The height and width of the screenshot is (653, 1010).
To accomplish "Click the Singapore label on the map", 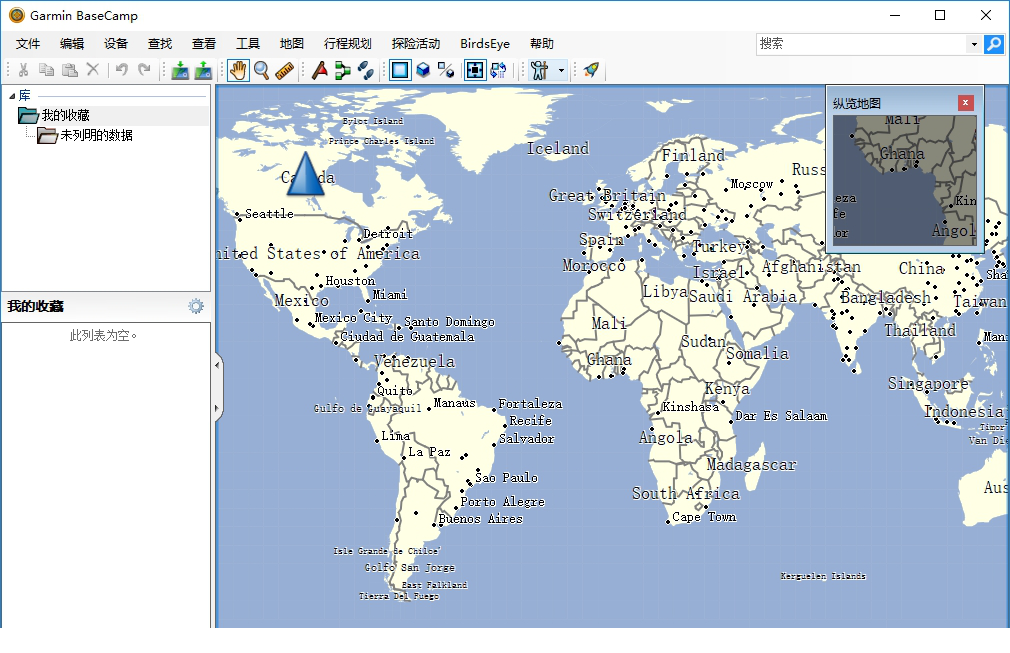I will click(x=928, y=384).
